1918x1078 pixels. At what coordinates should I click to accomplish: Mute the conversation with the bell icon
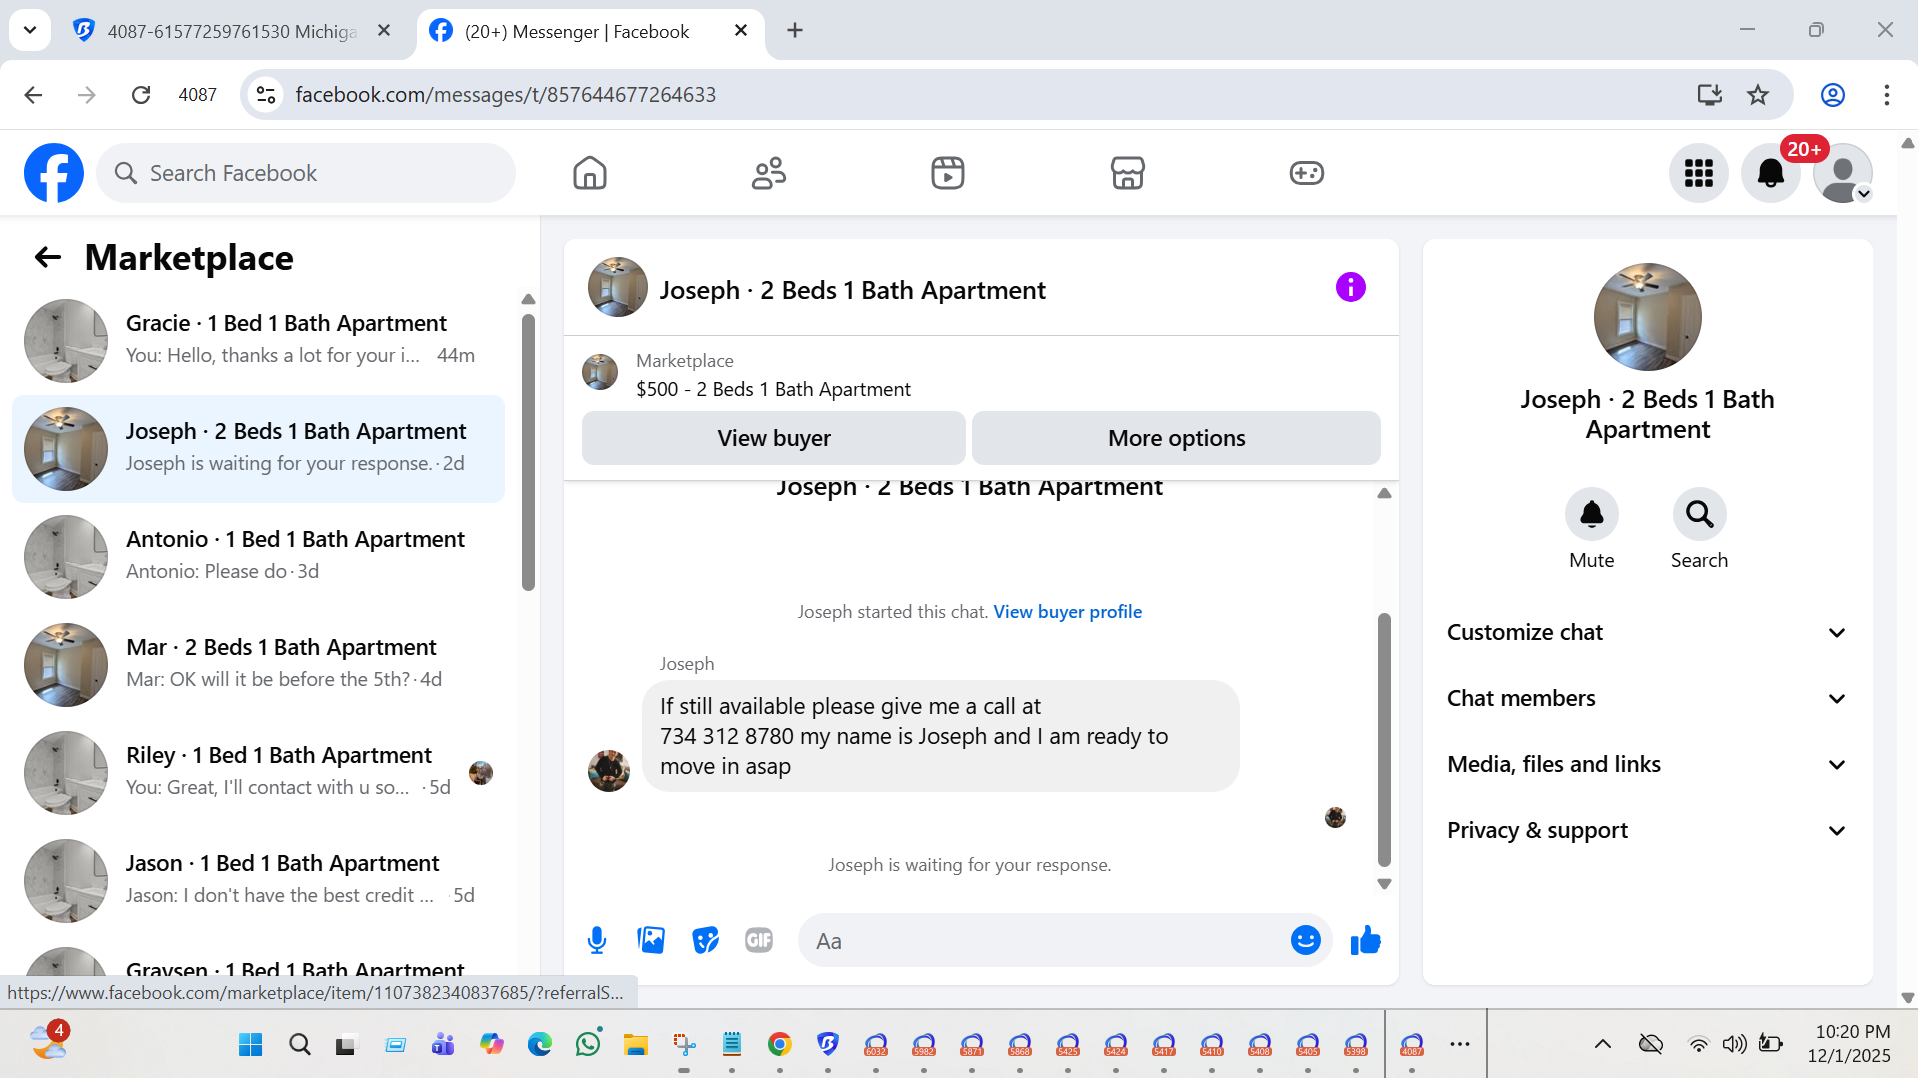click(x=1591, y=514)
